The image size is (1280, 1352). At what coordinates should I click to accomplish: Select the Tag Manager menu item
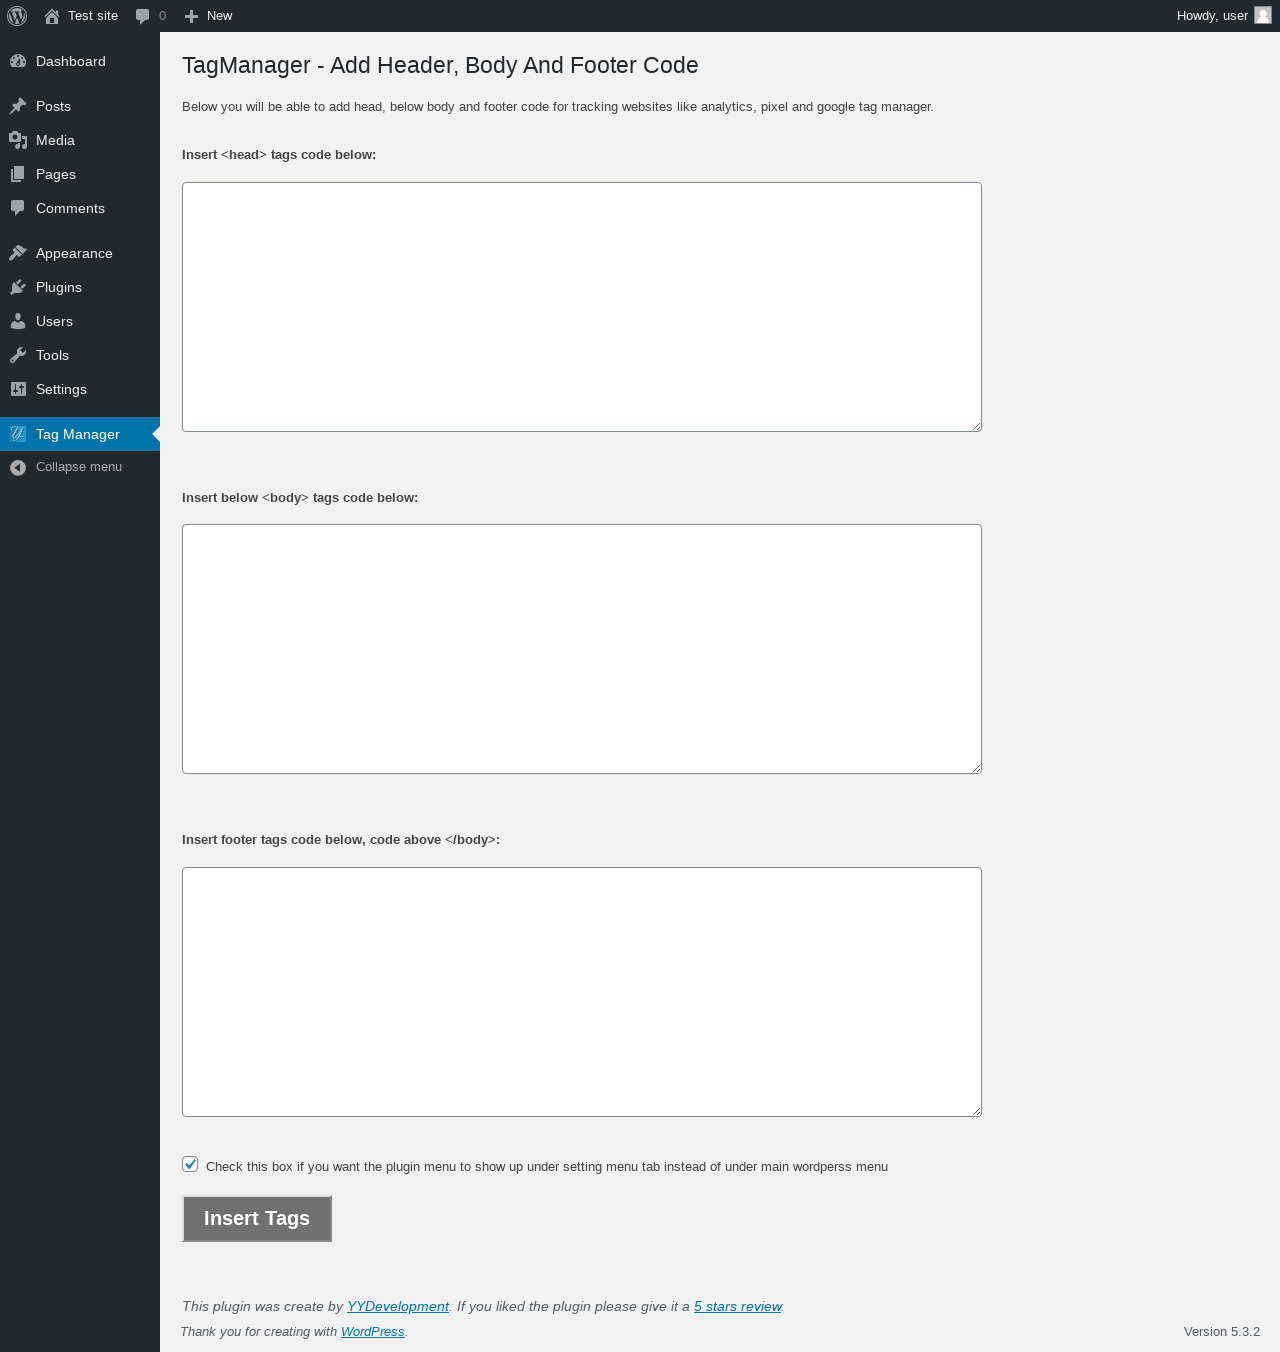click(x=80, y=434)
